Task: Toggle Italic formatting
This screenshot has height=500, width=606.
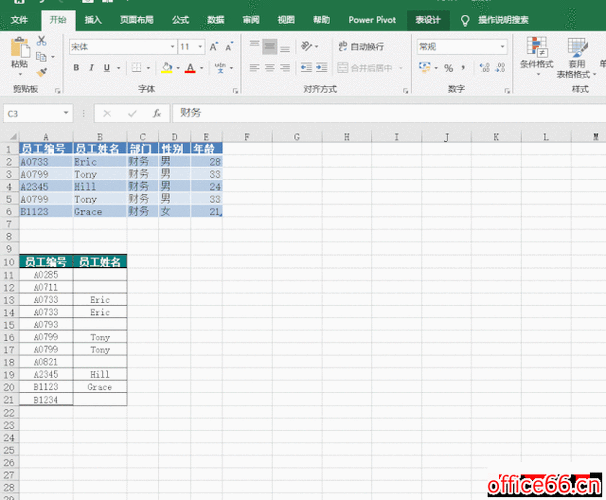Action: (x=91, y=68)
